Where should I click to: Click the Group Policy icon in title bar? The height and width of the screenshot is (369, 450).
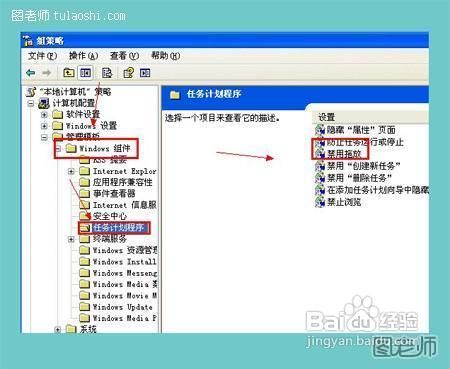[x=28, y=41]
